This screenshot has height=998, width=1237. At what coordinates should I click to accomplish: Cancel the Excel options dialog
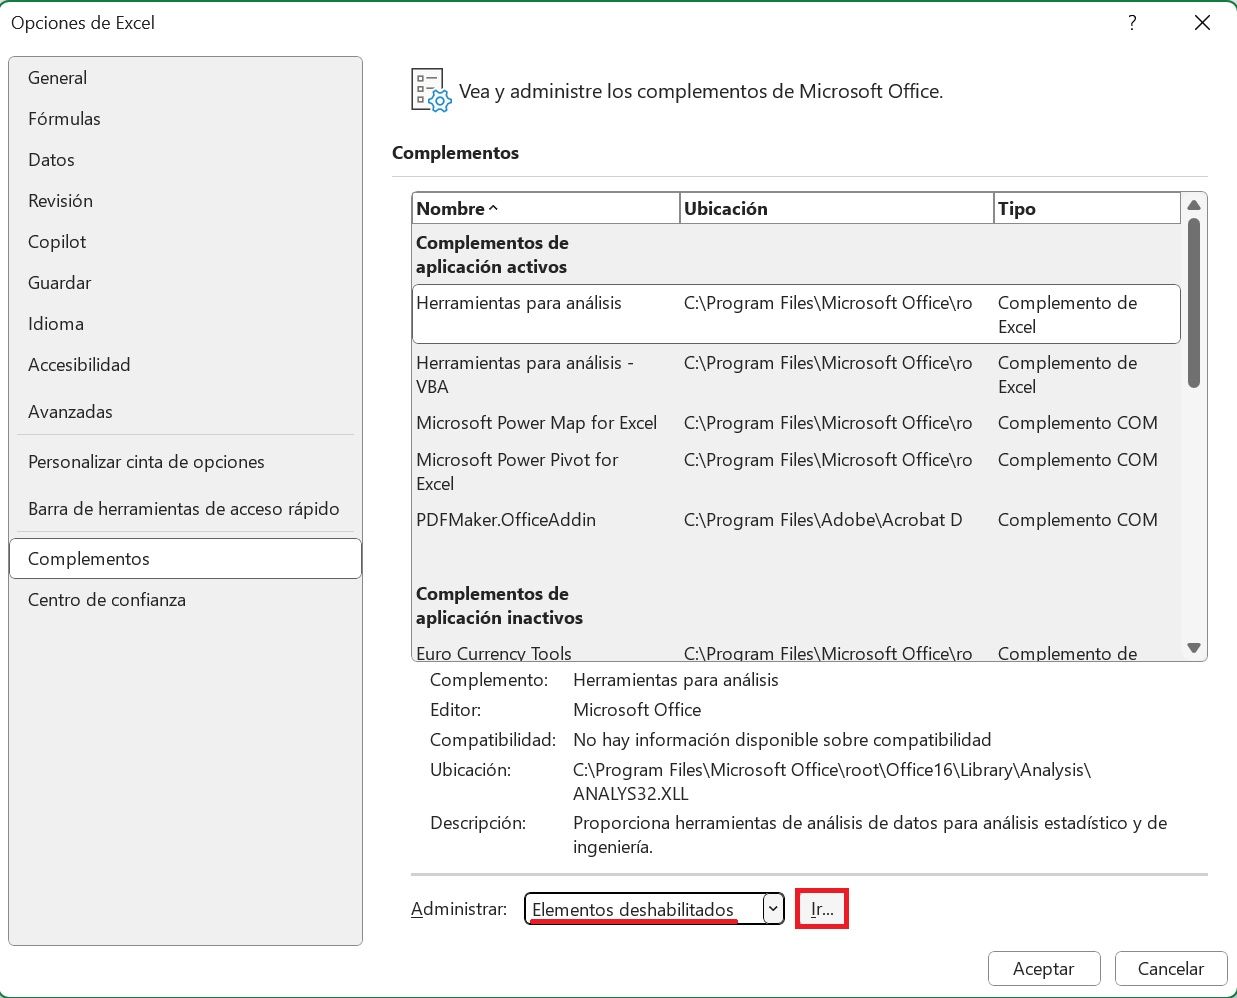[1170, 968]
